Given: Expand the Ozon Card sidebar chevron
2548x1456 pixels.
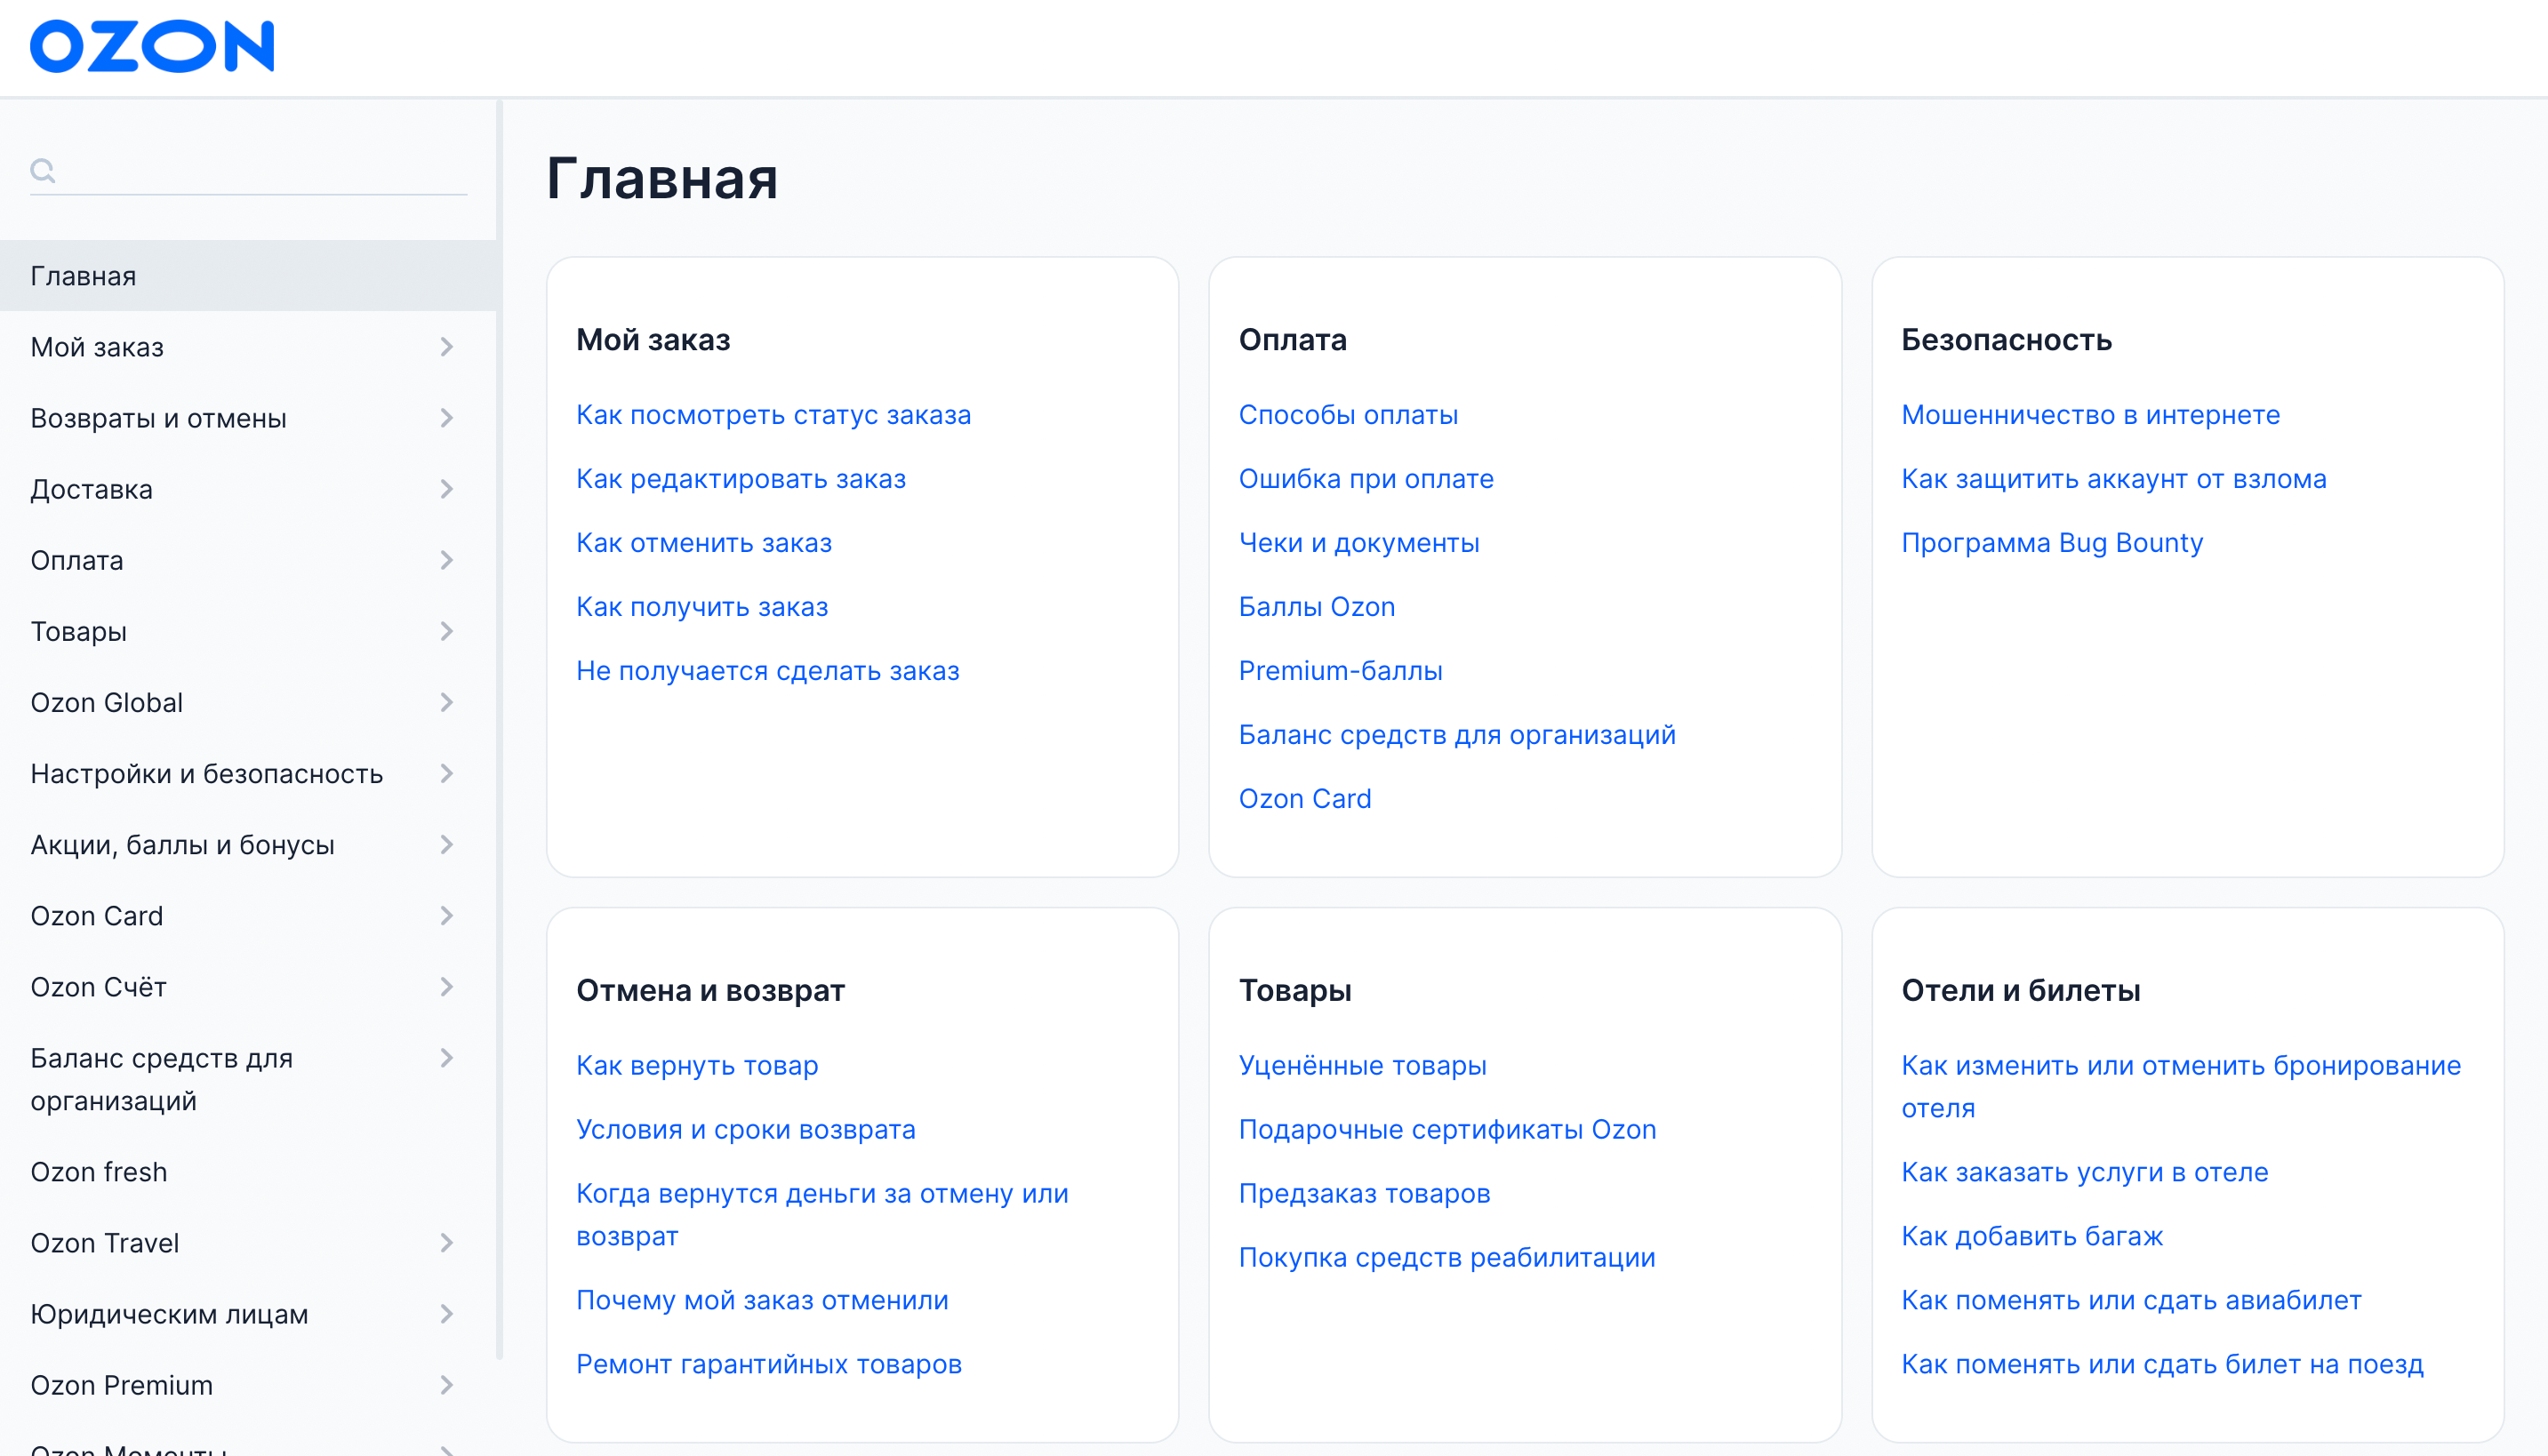Looking at the screenshot, I should [x=447, y=916].
